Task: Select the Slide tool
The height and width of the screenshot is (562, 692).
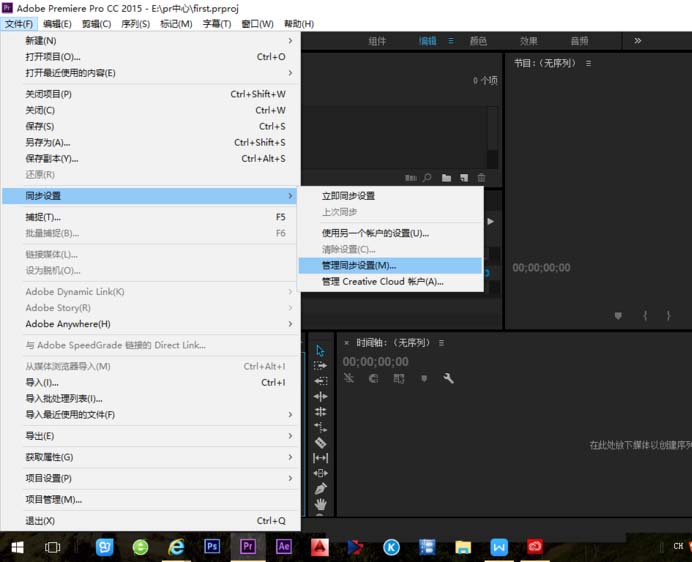Action: (320, 473)
